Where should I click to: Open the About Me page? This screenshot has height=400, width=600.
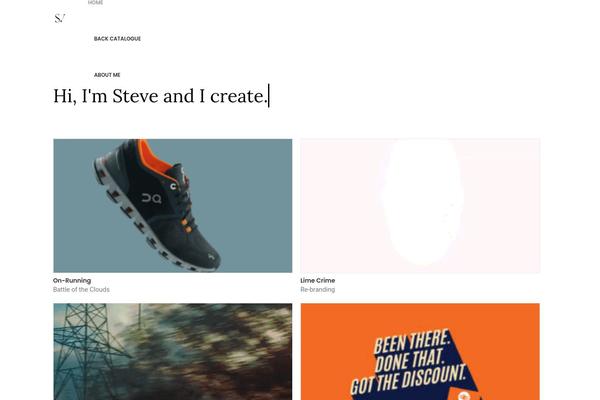click(107, 75)
